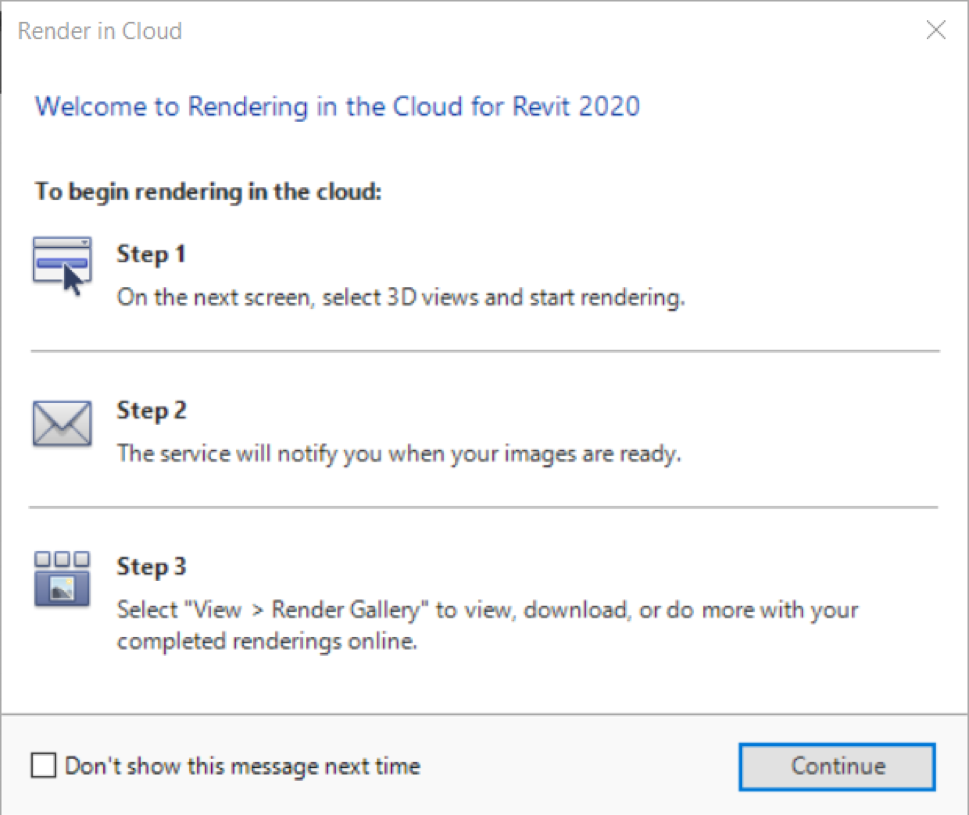This screenshot has height=815, width=969.
Task: Click 'select 3D views and start rendering' text
Action: click(503, 298)
